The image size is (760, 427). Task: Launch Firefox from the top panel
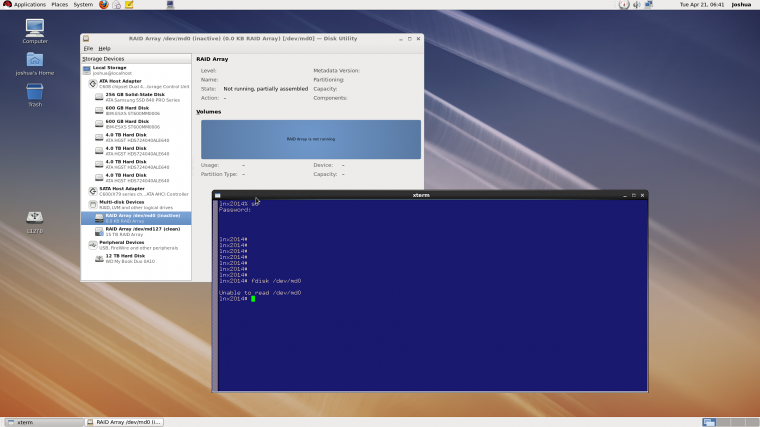pos(103,5)
